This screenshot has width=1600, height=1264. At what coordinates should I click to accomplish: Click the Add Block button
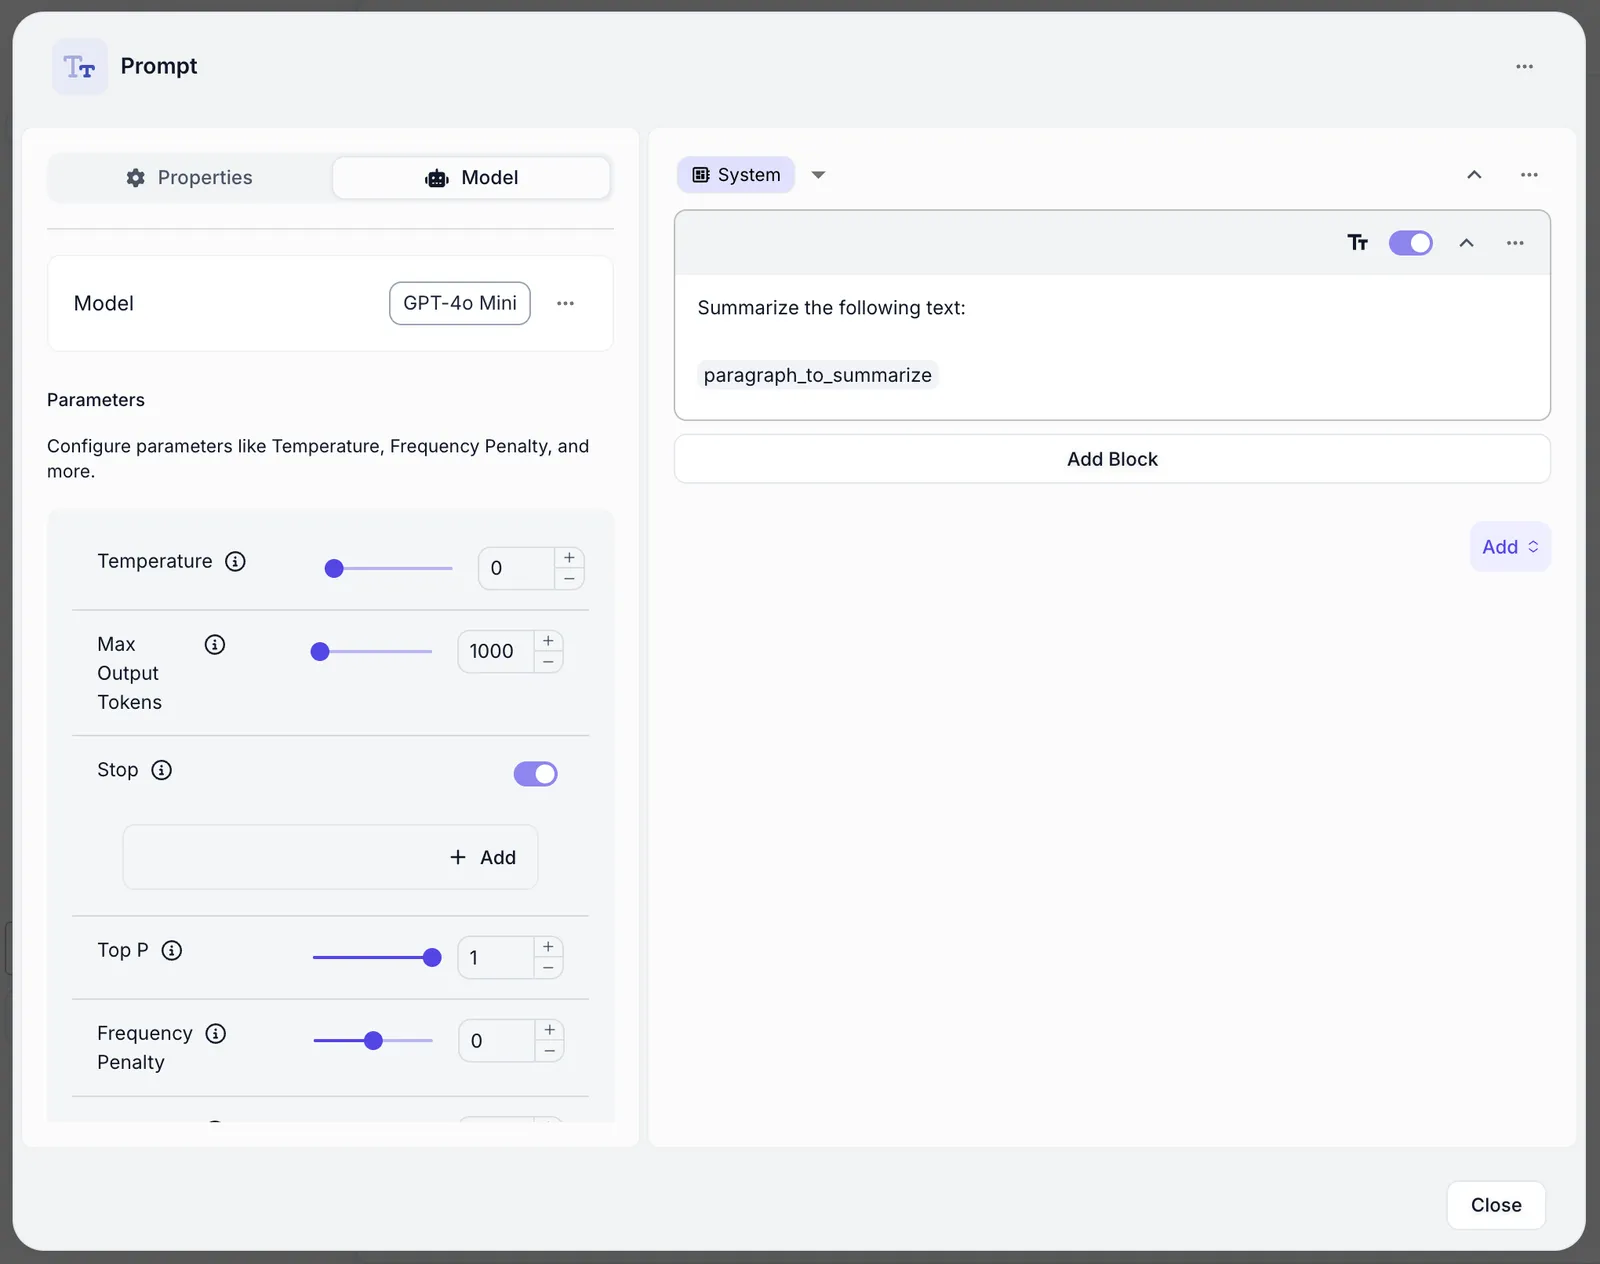tap(1112, 459)
